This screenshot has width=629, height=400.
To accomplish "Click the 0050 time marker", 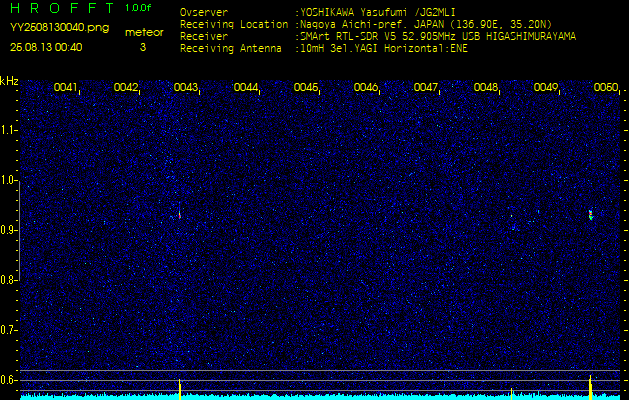I will (605, 87).
